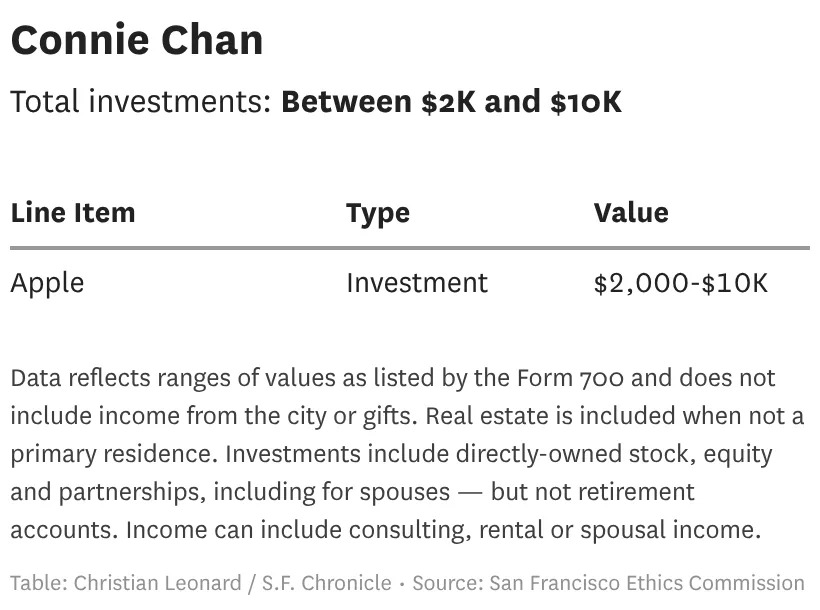The width and height of the screenshot is (820, 610).
Task: Click the Value column header
Action: [630, 212]
